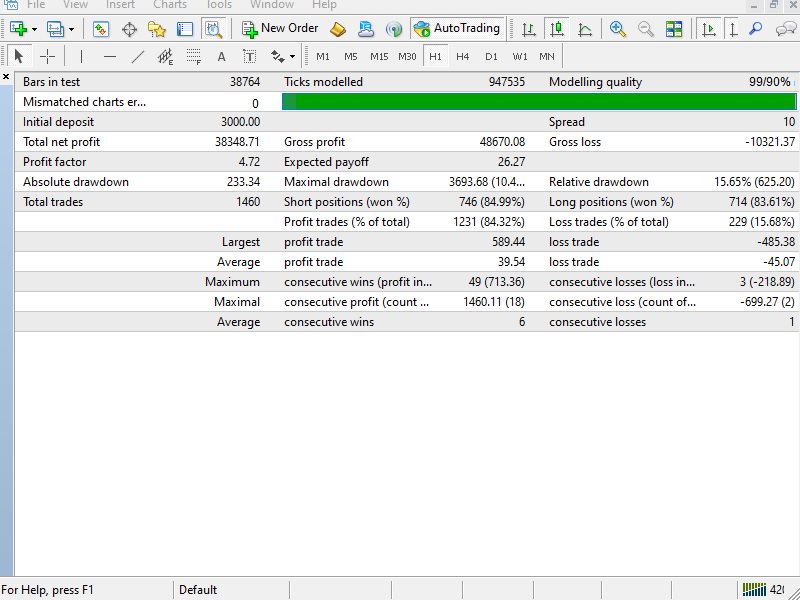The height and width of the screenshot is (600, 800).
Task: Toggle the AutoTrading button
Action: coord(457,28)
